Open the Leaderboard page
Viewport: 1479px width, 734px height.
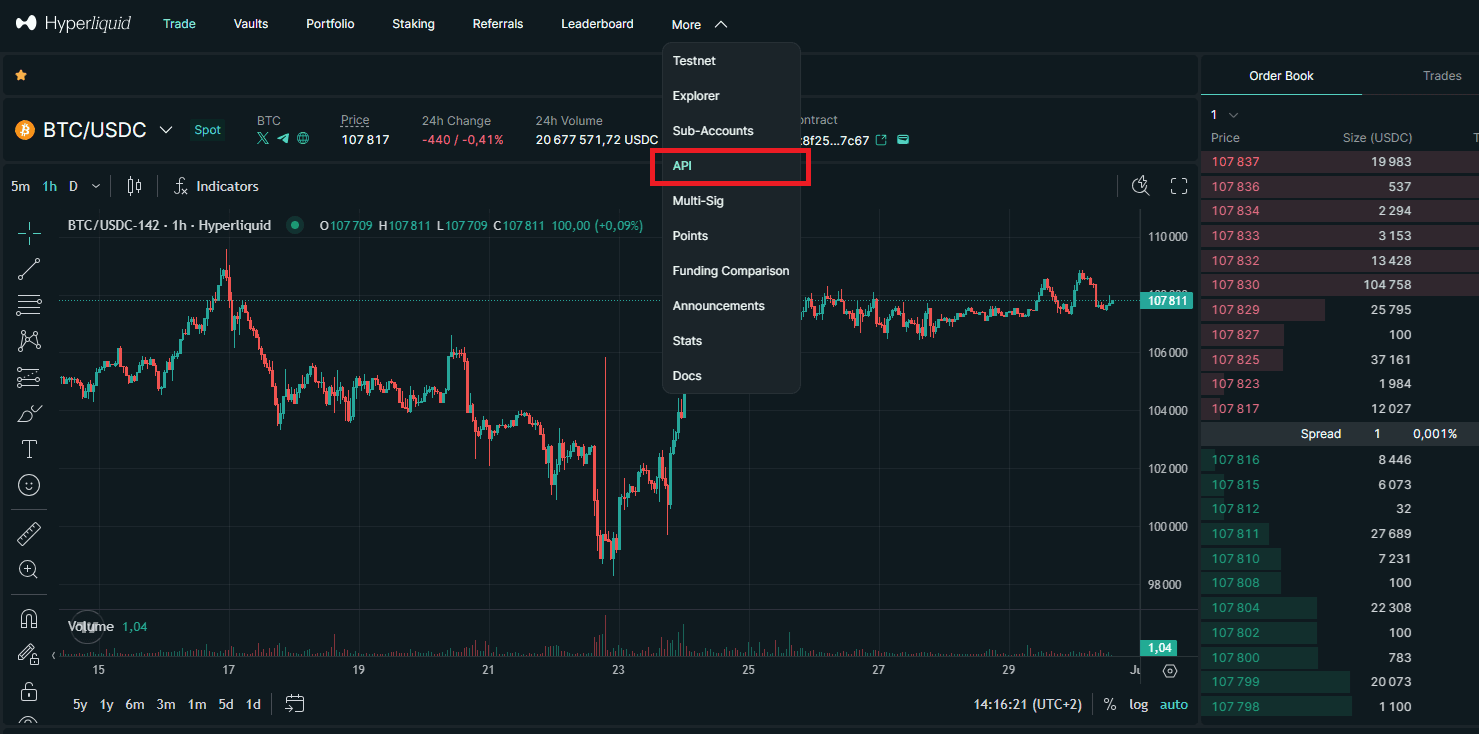pyautogui.click(x=597, y=24)
